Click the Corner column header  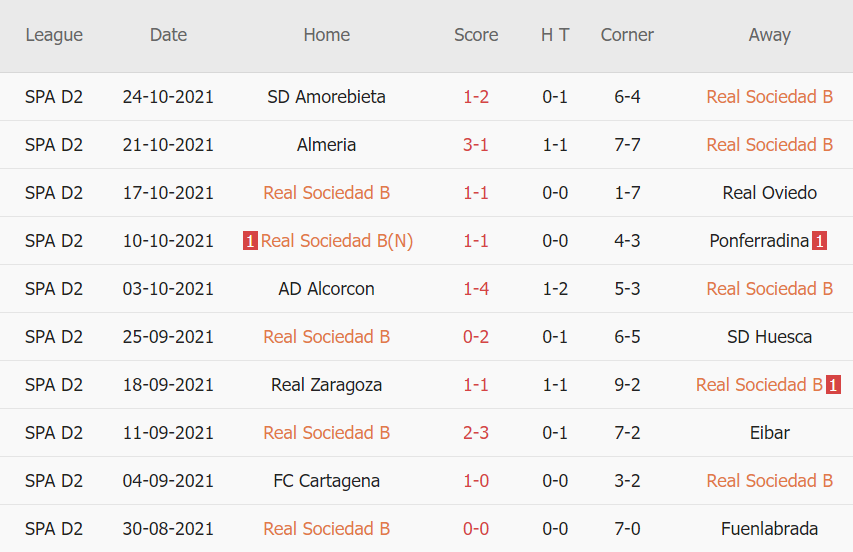tap(627, 35)
